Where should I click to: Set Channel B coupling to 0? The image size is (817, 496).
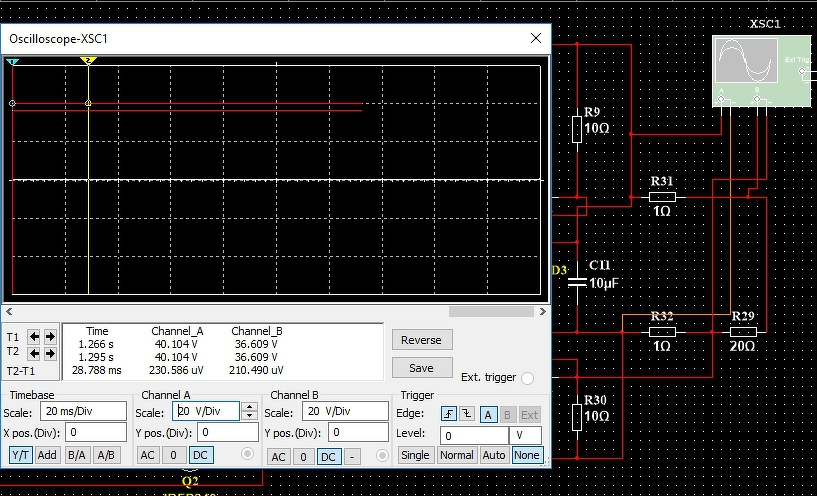(x=303, y=457)
